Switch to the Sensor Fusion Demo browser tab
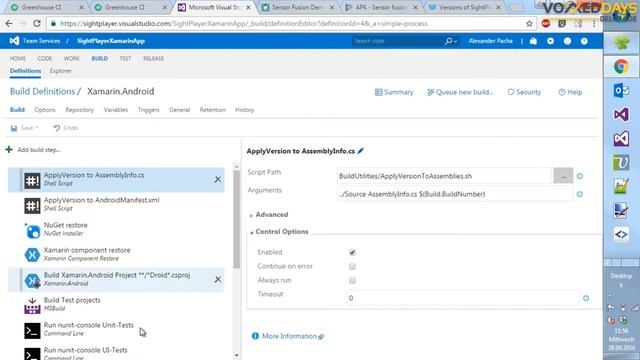This screenshot has width=640, height=360. (x=297, y=7)
